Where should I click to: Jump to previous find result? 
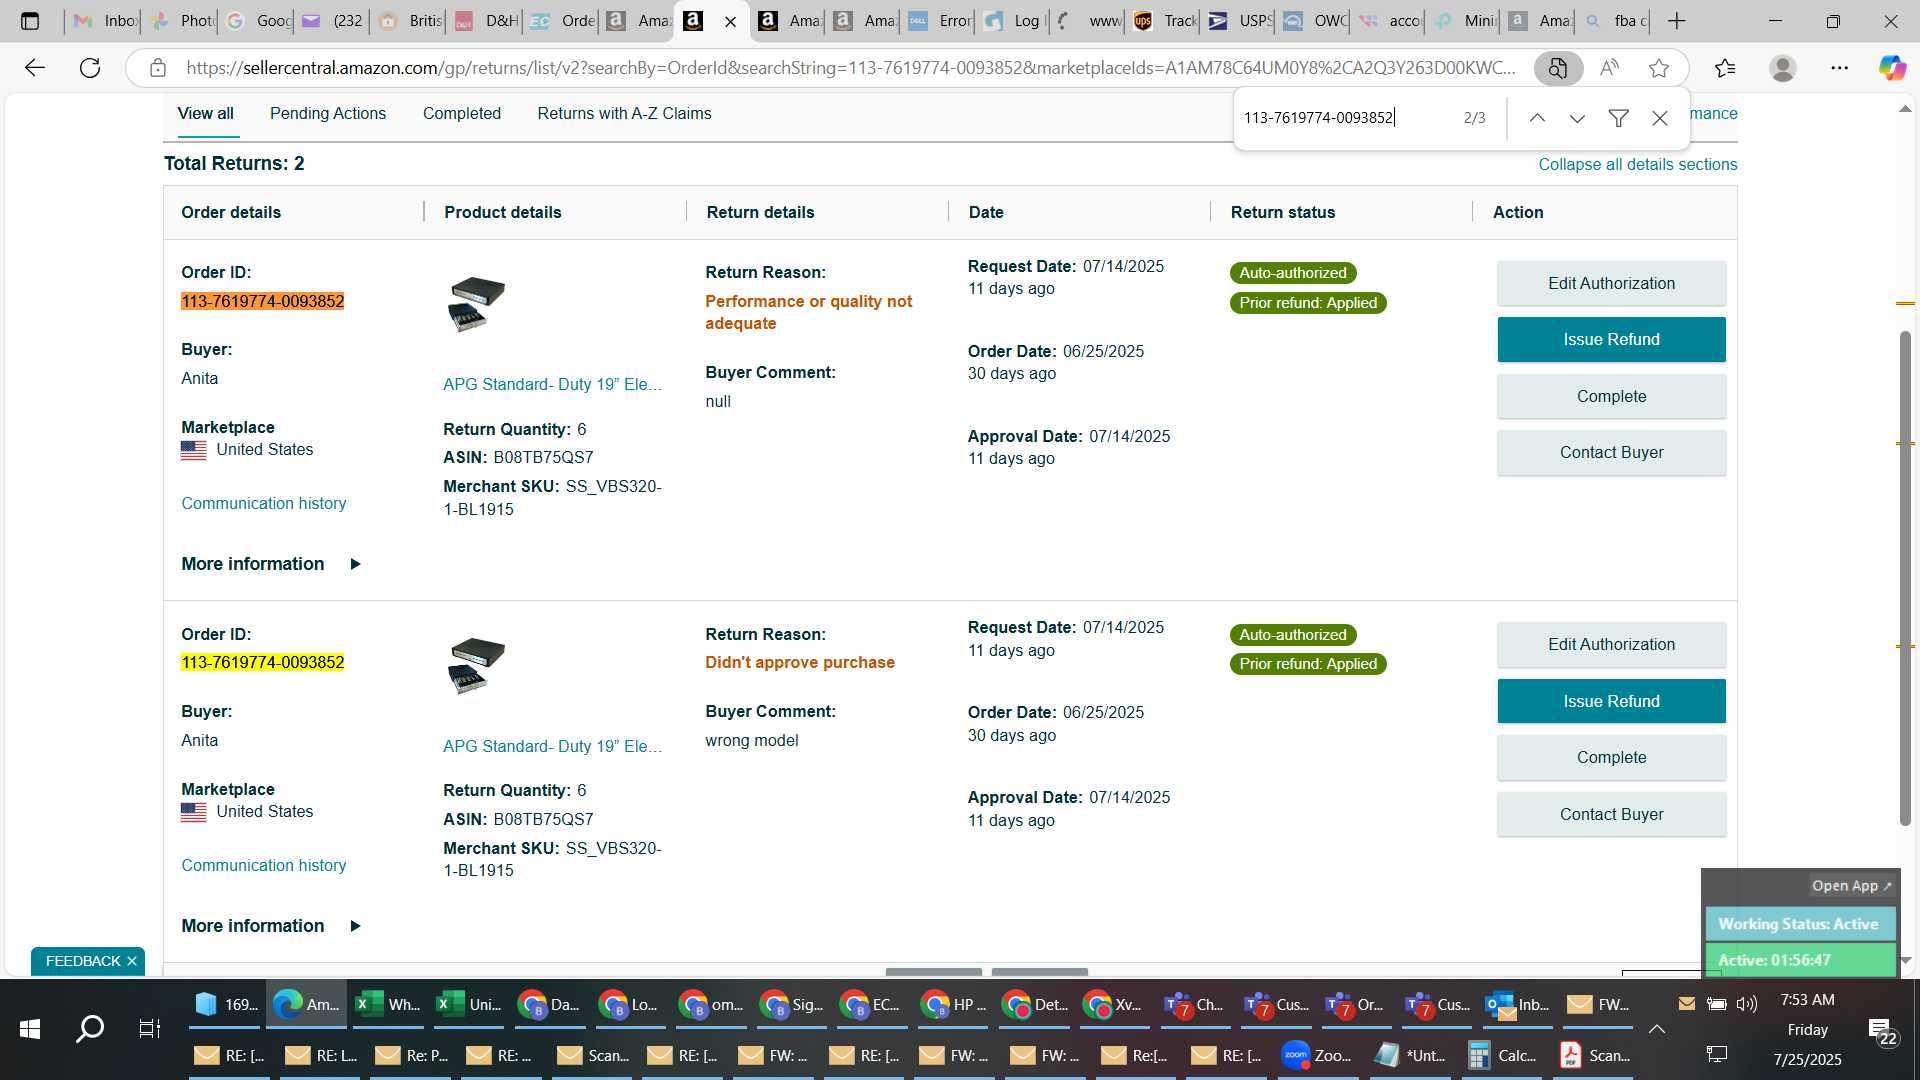click(x=1537, y=118)
